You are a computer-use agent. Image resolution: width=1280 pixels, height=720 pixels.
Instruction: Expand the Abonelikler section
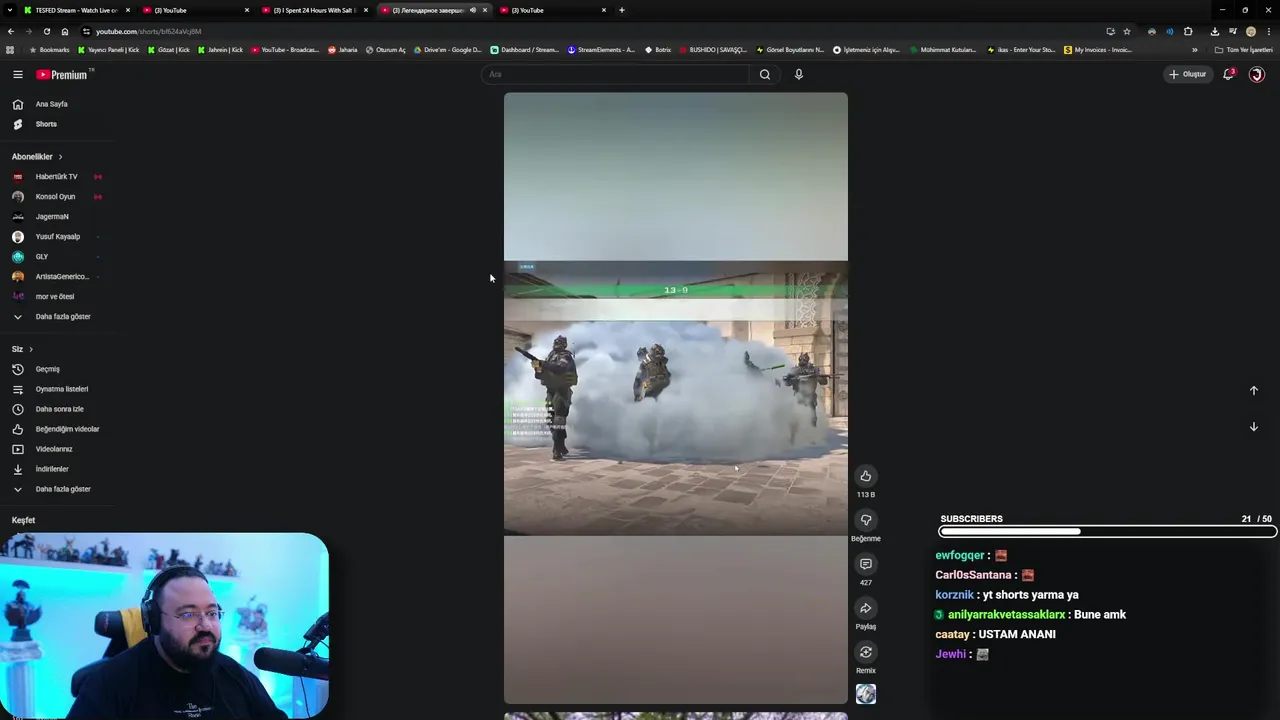coord(37,157)
